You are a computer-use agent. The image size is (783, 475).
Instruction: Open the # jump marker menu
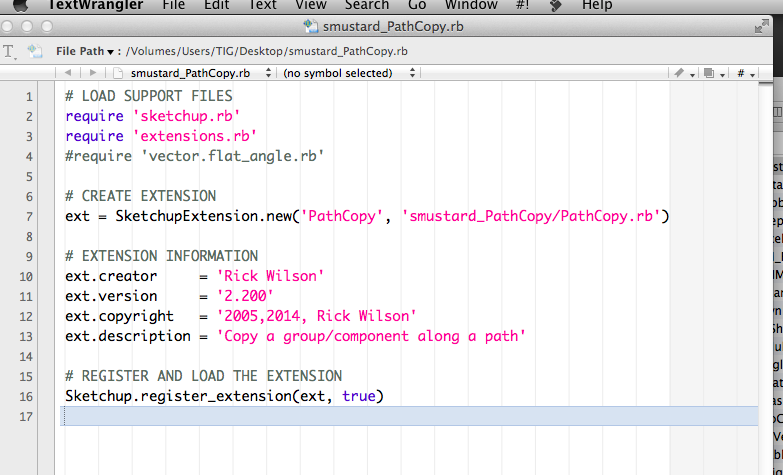(x=744, y=73)
